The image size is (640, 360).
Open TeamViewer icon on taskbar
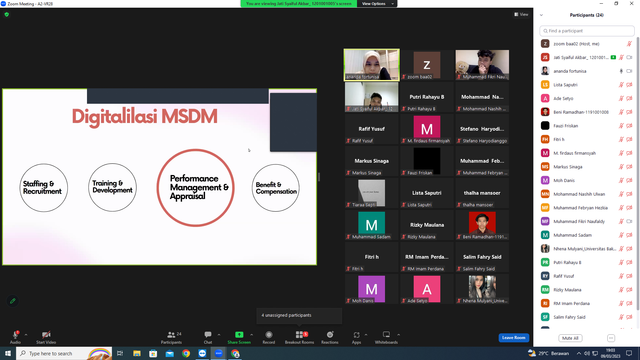202,353
